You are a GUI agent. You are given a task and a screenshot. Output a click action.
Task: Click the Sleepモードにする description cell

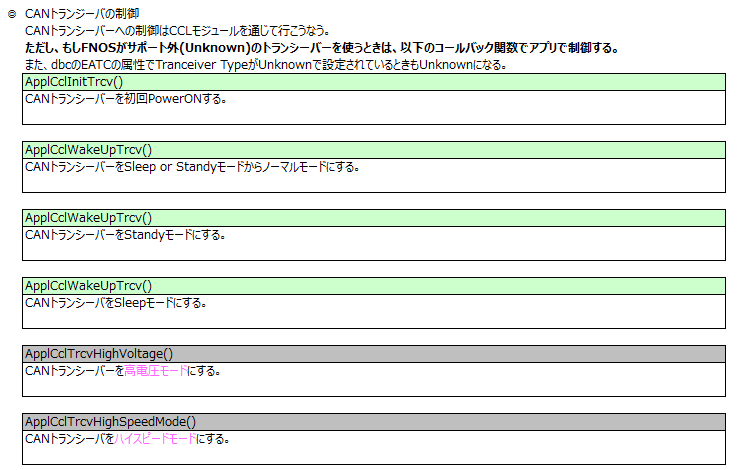[374, 311]
